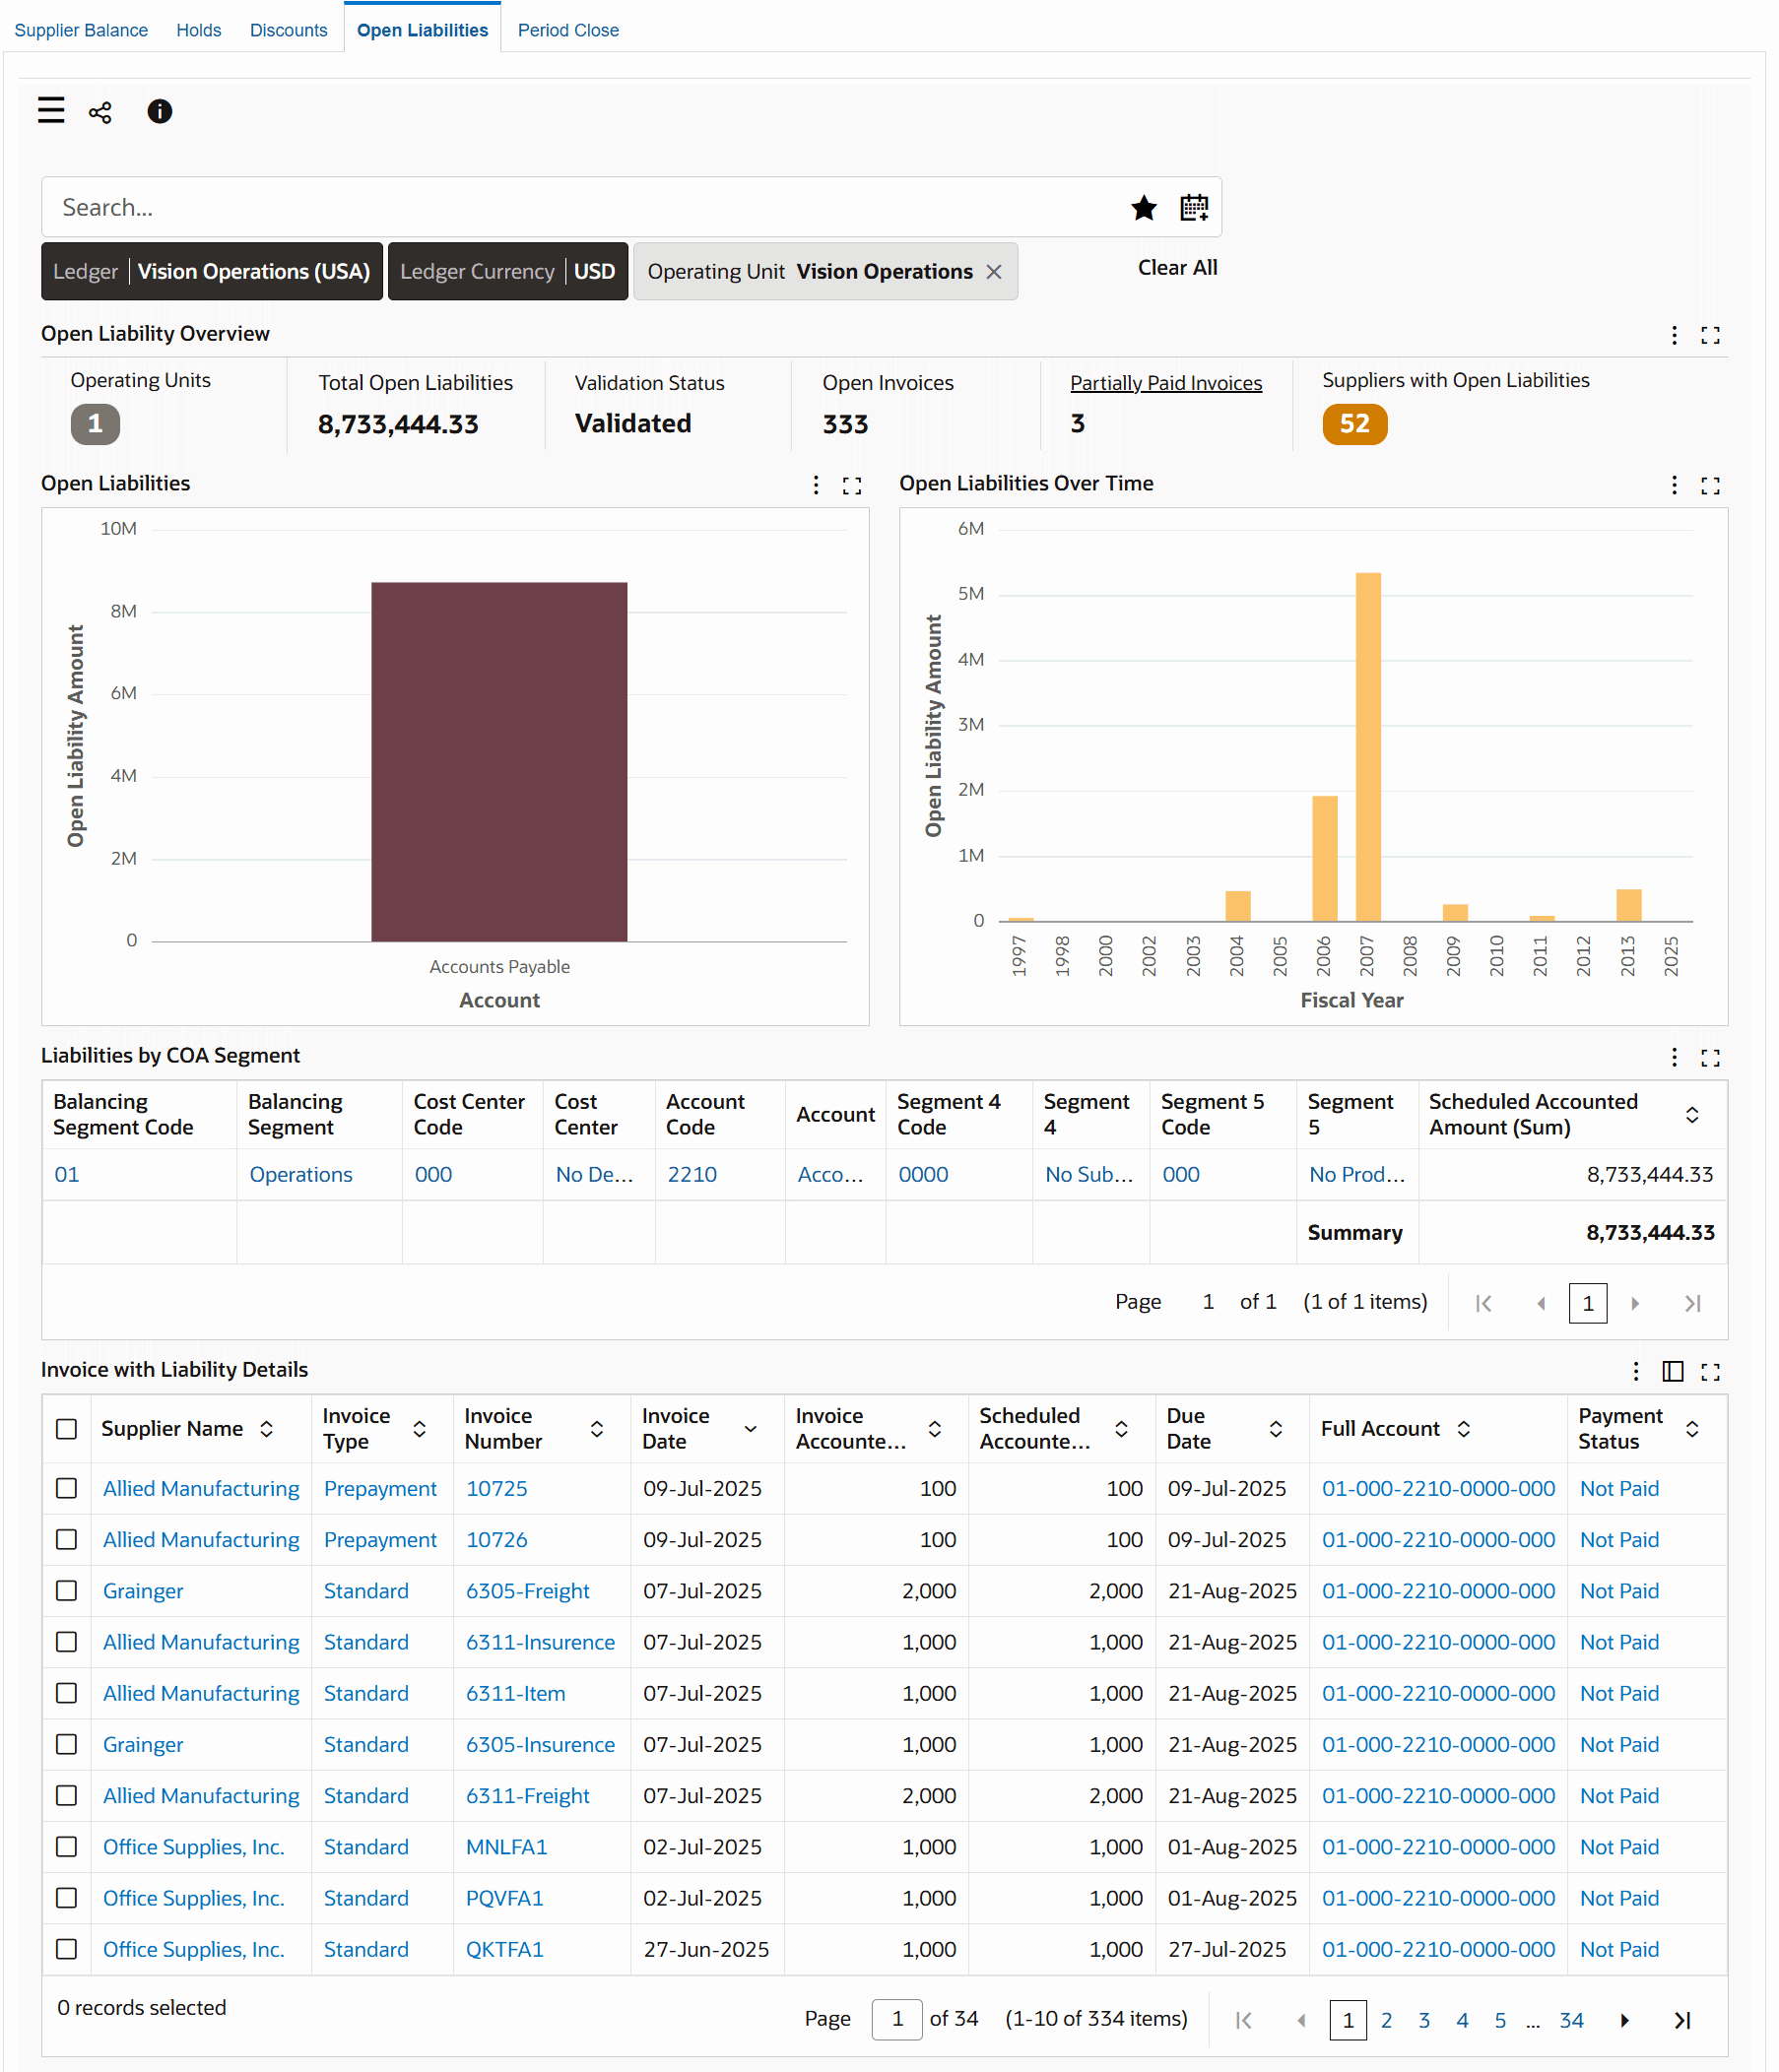This screenshot has height=2072, width=1779.
Task: Open the calendar date filter icon
Action: [x=1194, y=208]
